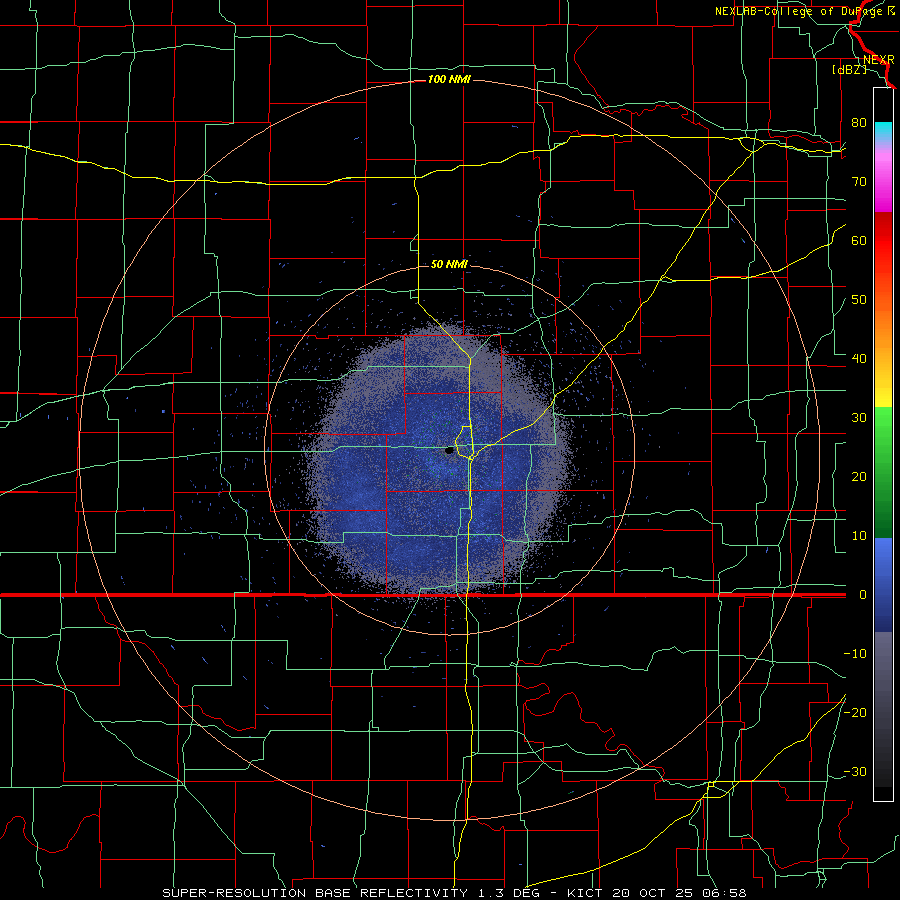This screenshot has height=900, width=900.
Task: Click the positive 10 value on the dBZ scale
Action: coord(859,536)
